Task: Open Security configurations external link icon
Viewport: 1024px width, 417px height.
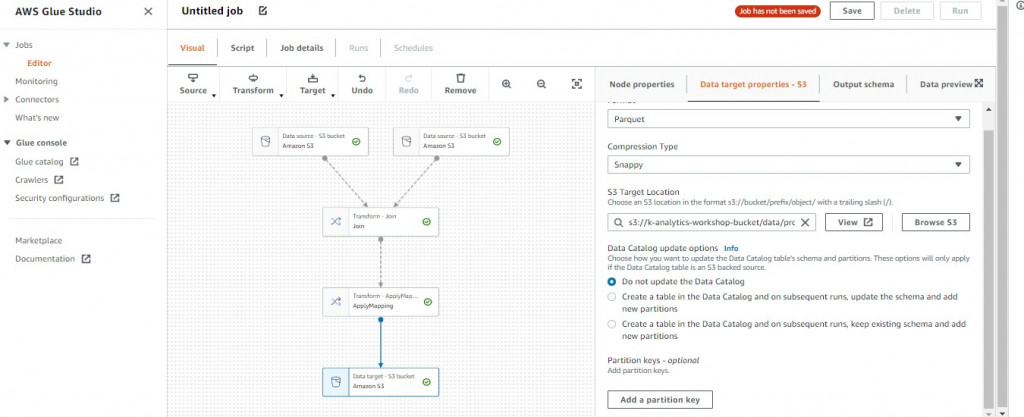Action: (x=115, y=198)
